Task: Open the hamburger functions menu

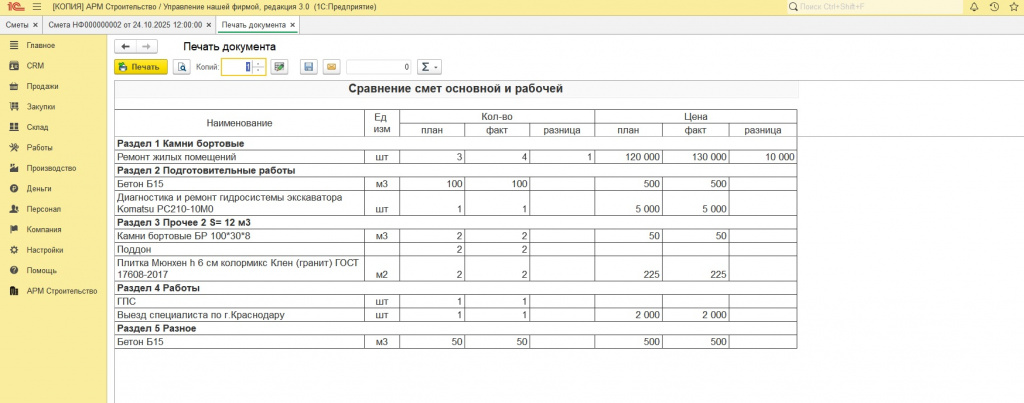Action: 37,7
